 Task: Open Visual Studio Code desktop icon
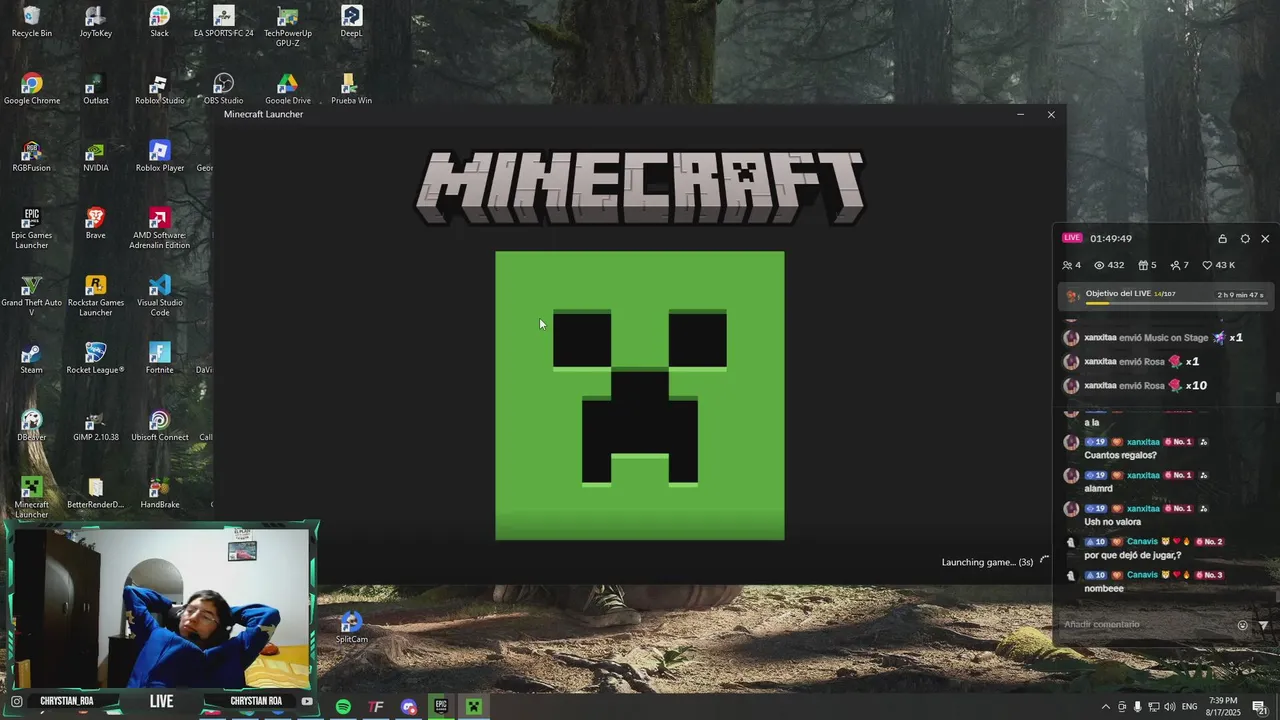159,296
